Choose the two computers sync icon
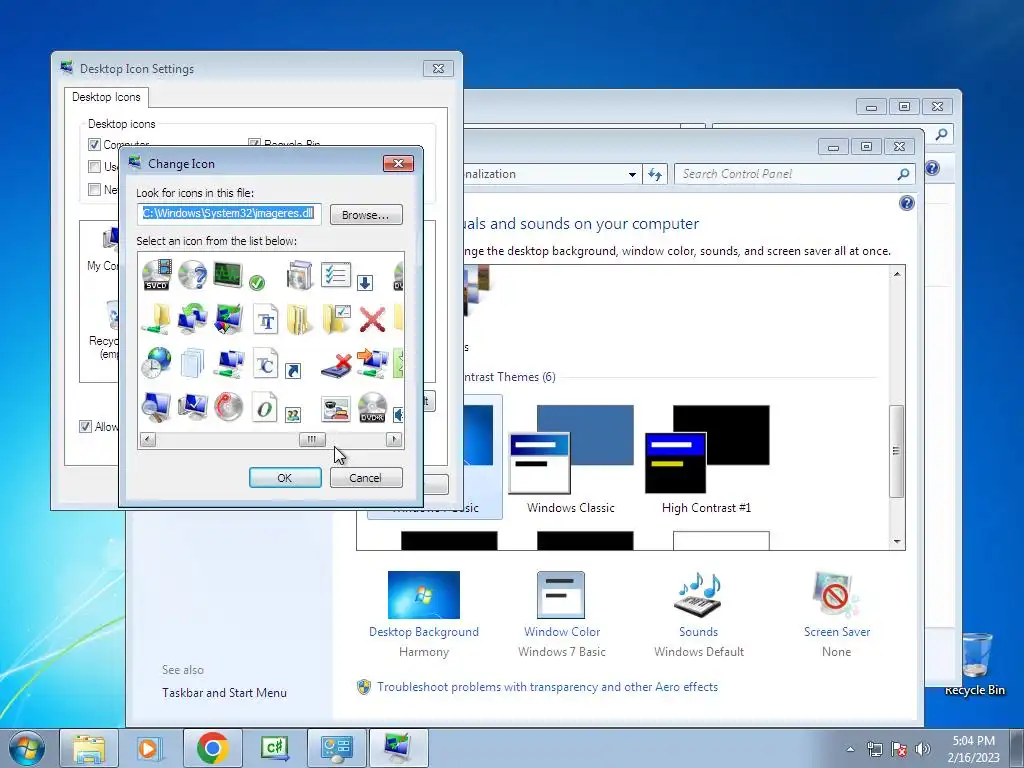Image resolution: width=1024 pixels, height=768 pixels. 193,319
